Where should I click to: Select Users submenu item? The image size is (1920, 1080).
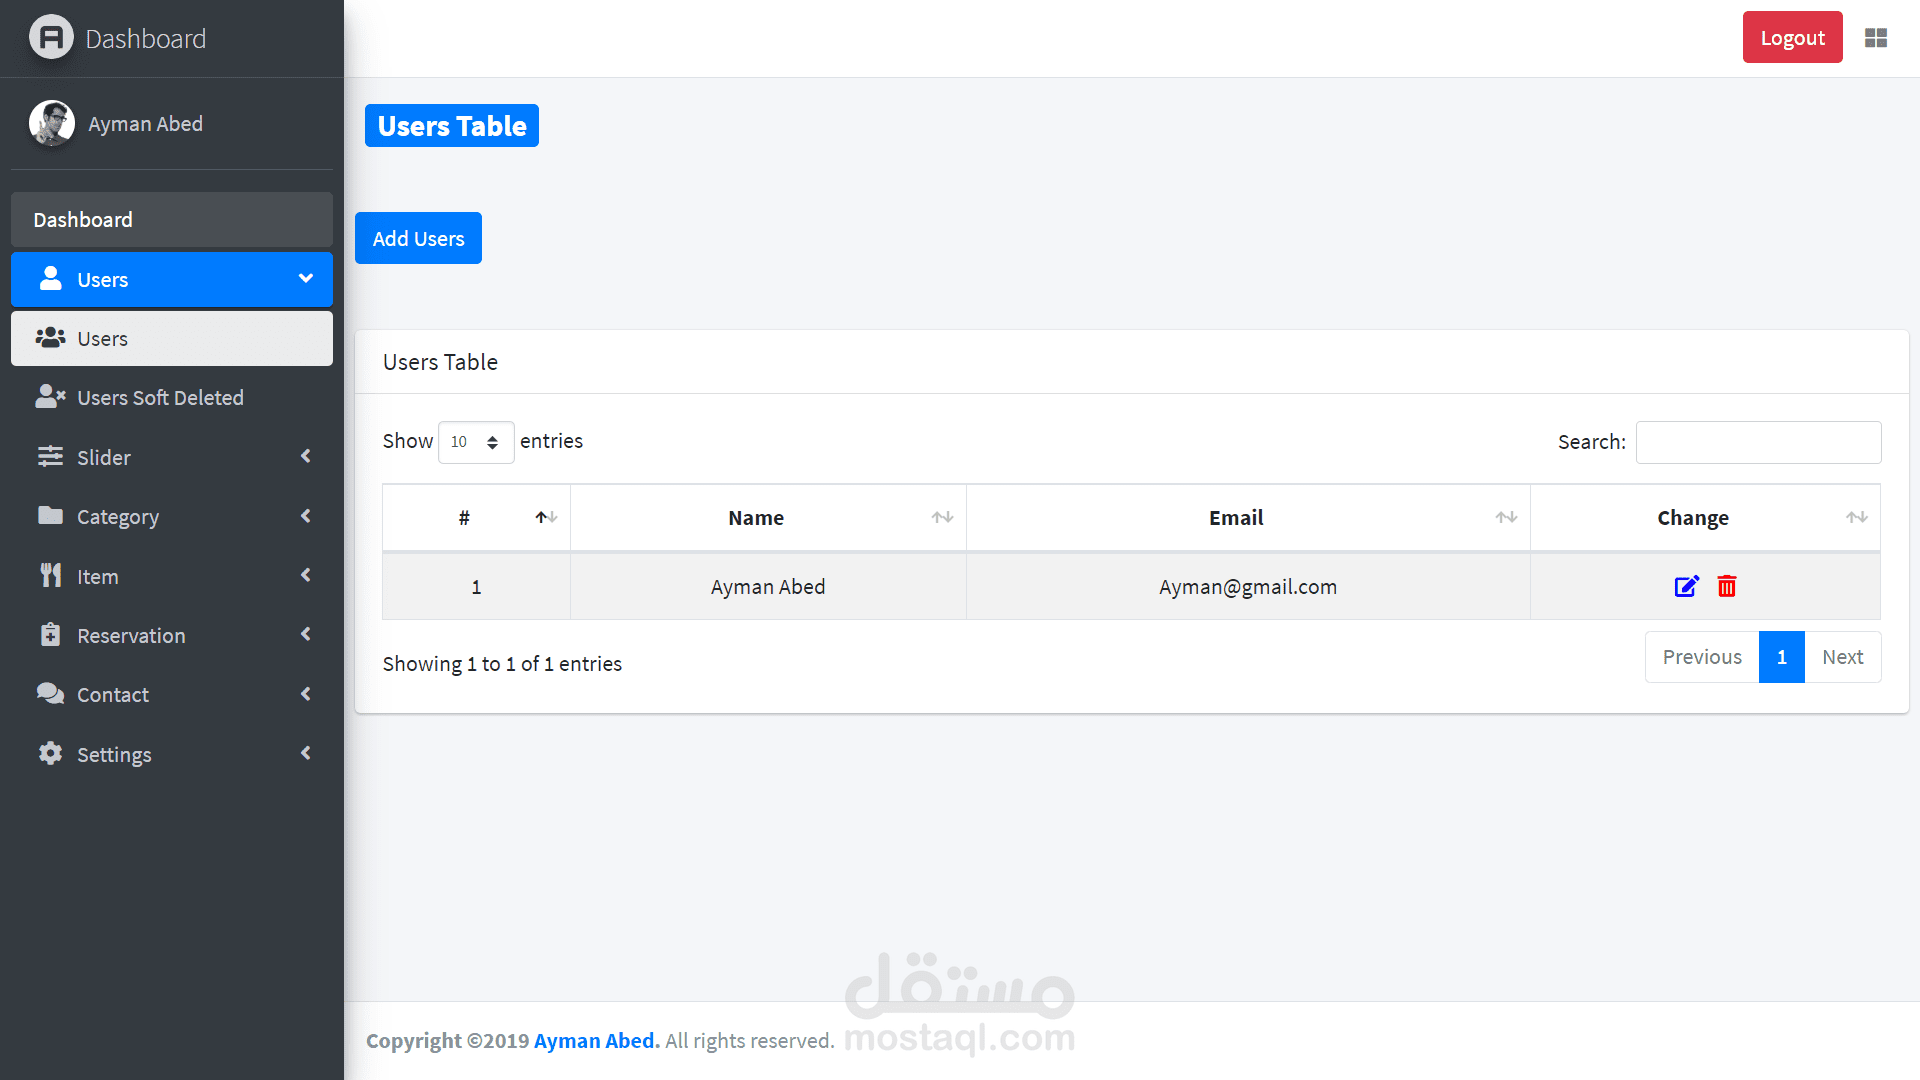(172, 339)
